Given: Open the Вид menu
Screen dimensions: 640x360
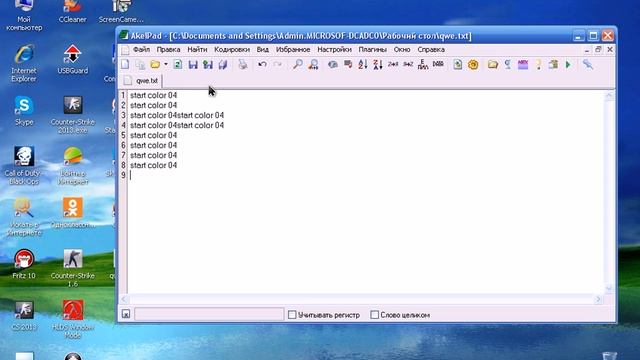Looking at the screenshot, I should (263, 49).
